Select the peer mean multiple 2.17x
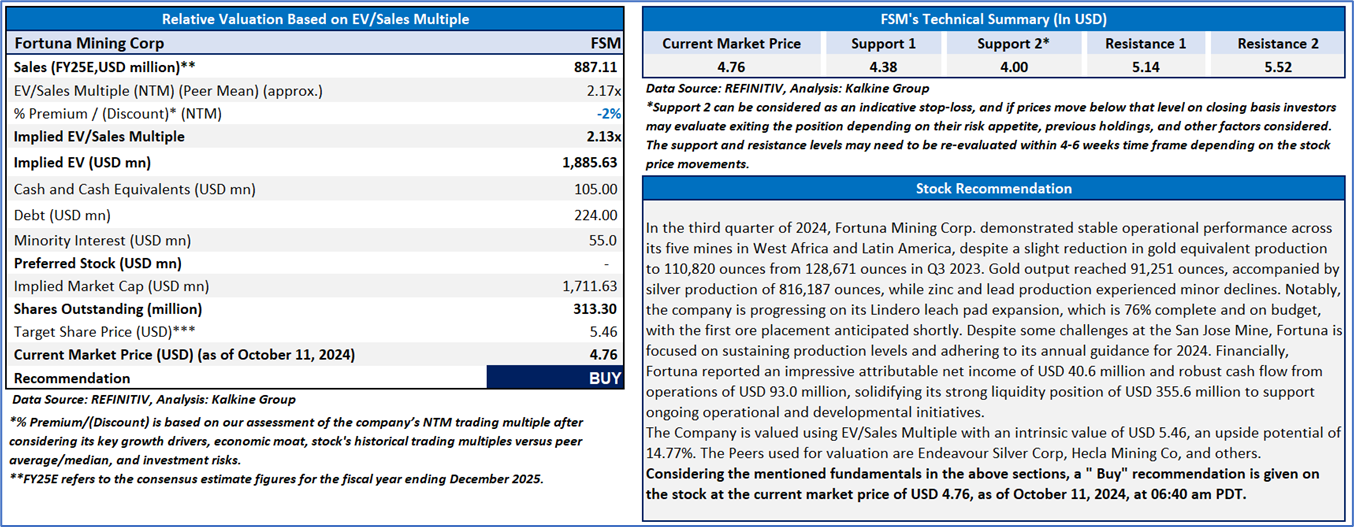This screenshot has height=527, width=1354. [603, 90]
